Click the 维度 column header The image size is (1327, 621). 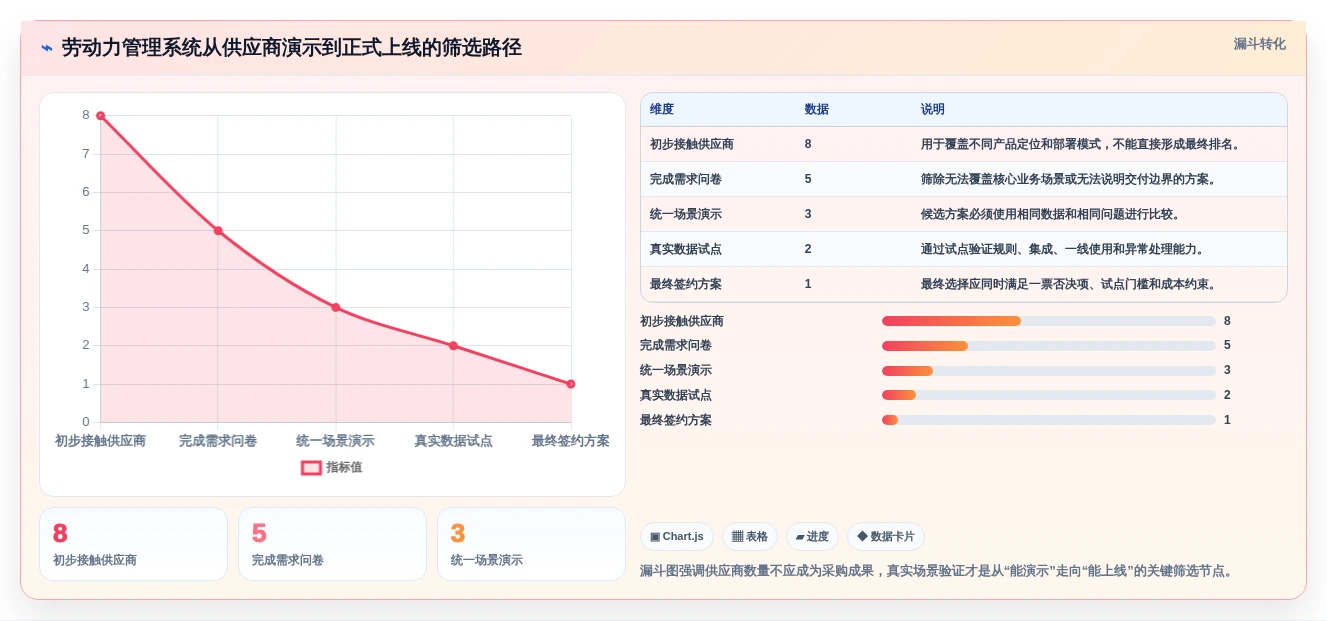[662, 109]
